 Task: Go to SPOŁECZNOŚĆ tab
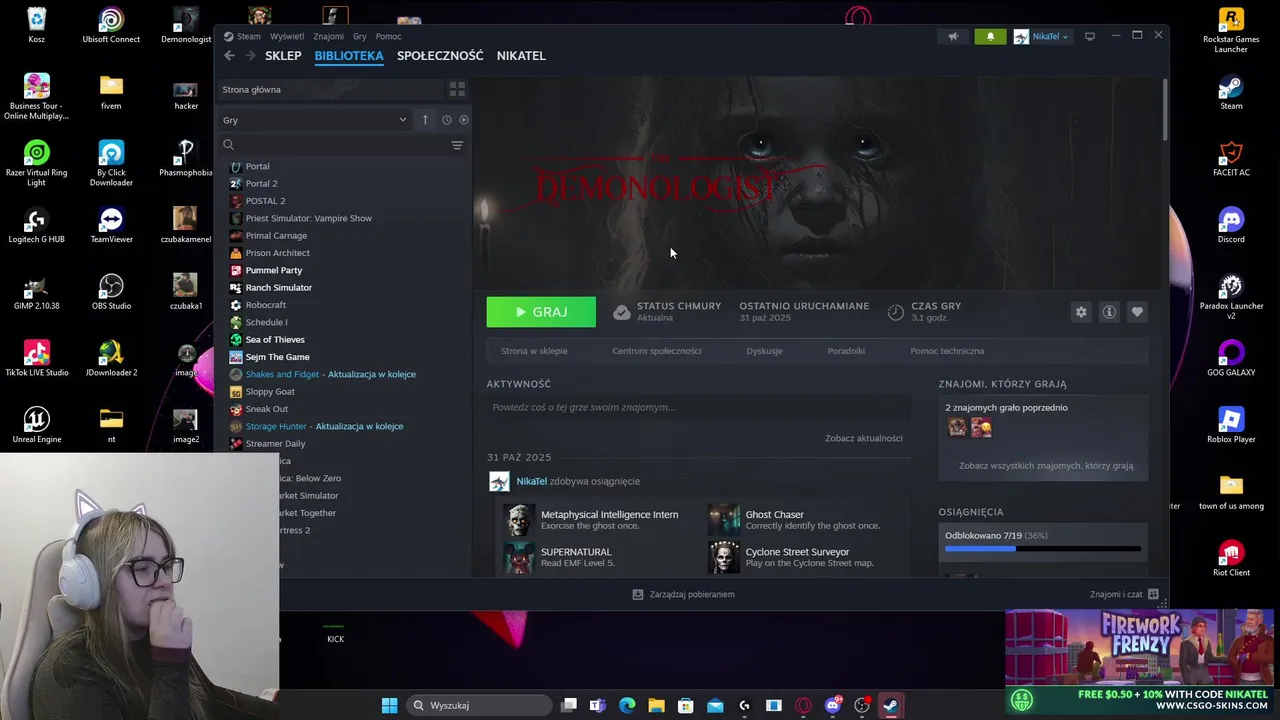pyautogui.click(x=440, y=56)
